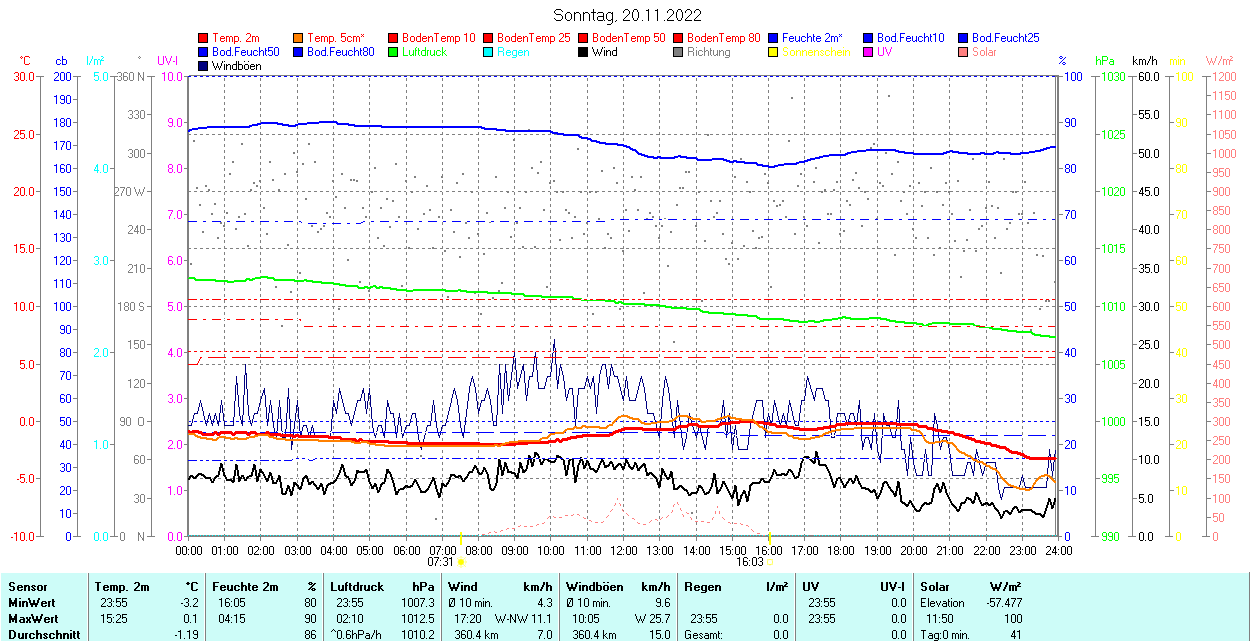Click the 20:00 time axis label

[914, 550]
